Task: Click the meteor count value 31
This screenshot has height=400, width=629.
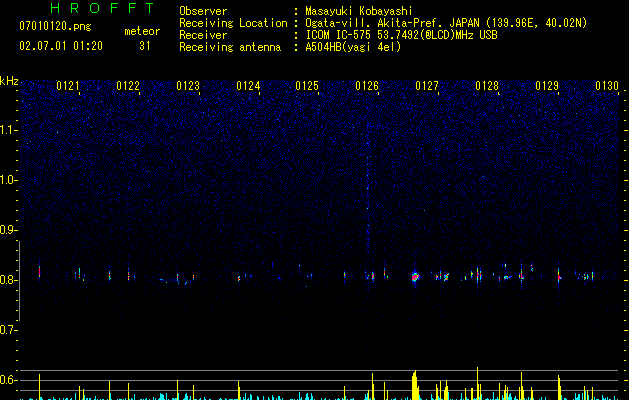Action: pos(145,46)
